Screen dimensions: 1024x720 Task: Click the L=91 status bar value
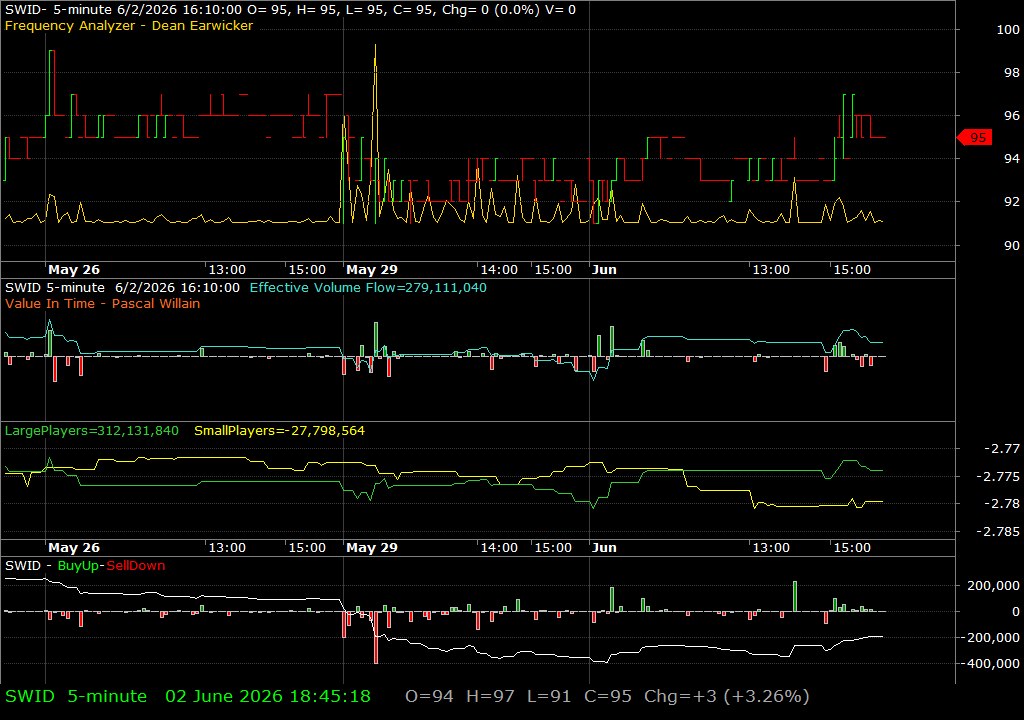point(549,696)
